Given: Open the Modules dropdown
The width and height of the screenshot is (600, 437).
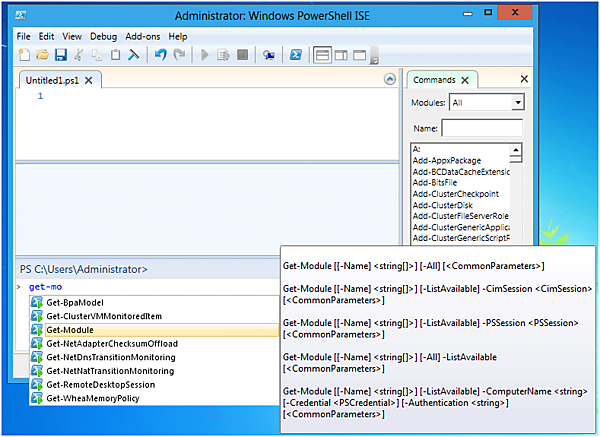Looking at the screenshot, I should (x=517, y=102).
